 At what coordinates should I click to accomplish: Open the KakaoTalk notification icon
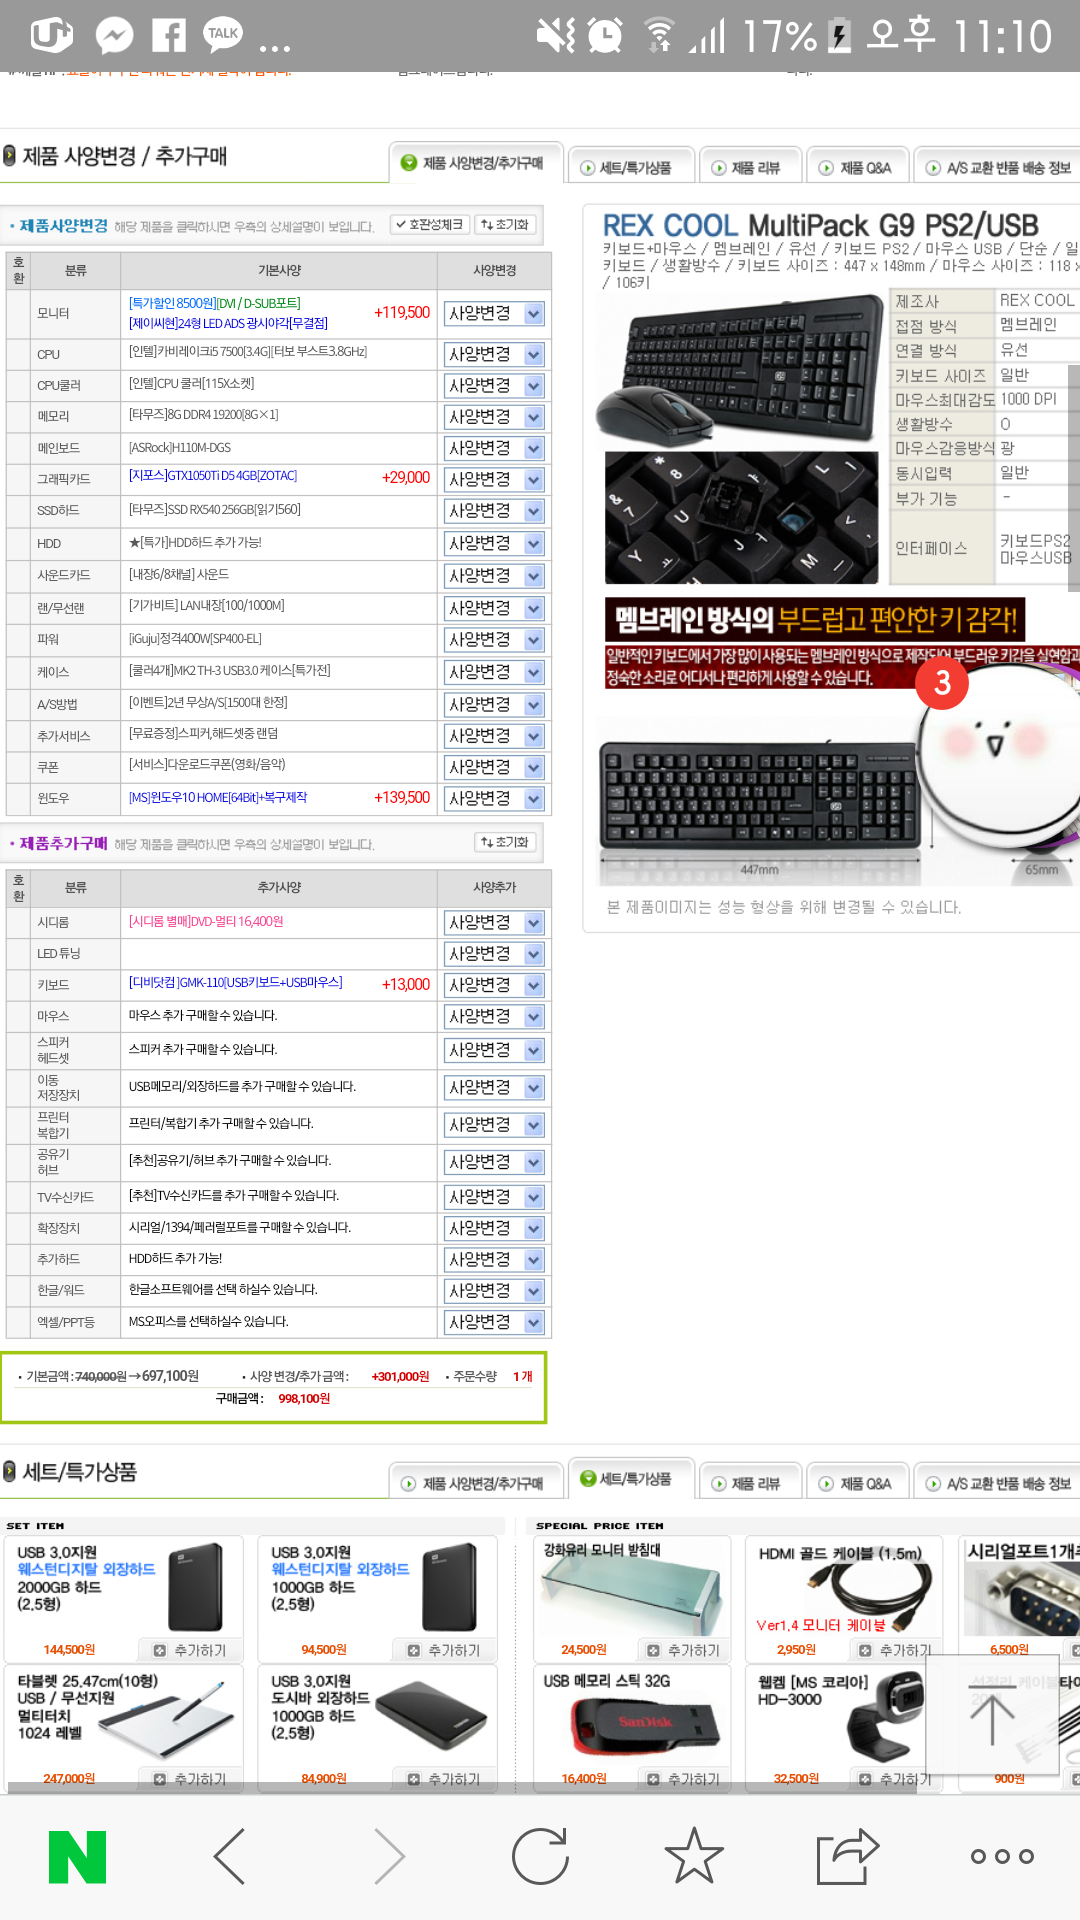pyautogui.click(x=222, y=36)
